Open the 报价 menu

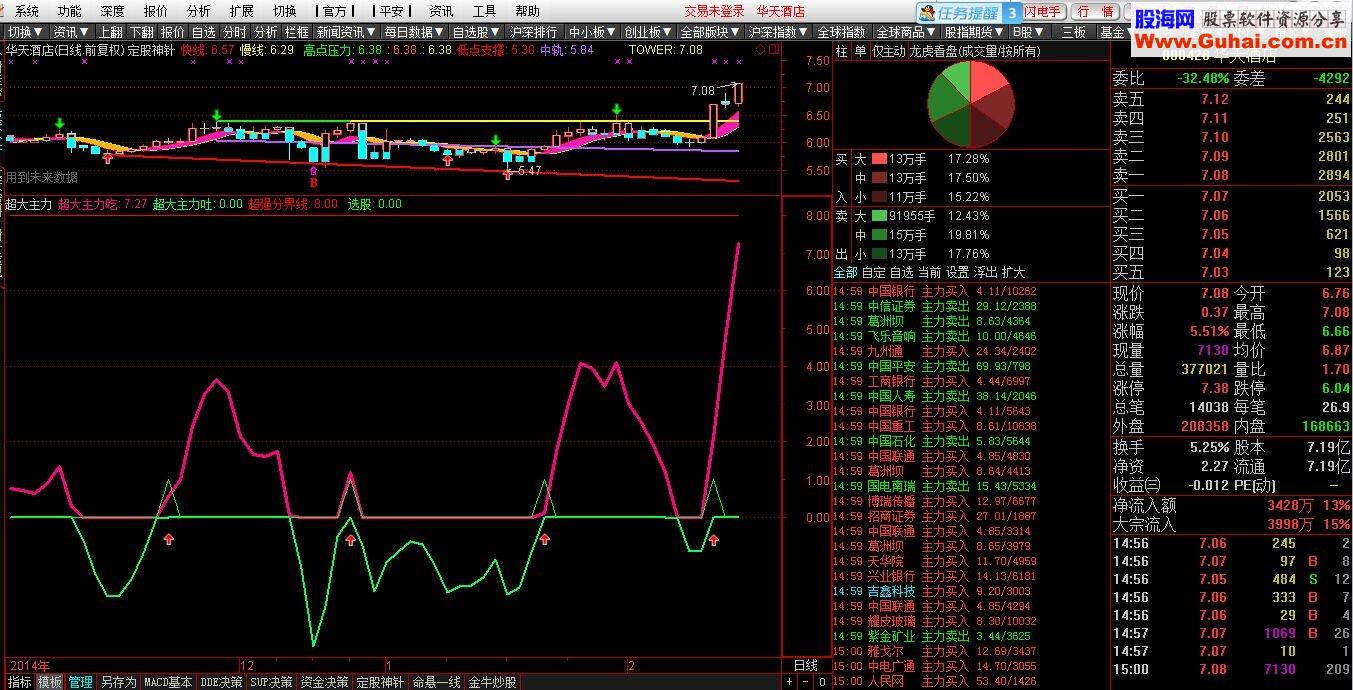click(155, 11)
